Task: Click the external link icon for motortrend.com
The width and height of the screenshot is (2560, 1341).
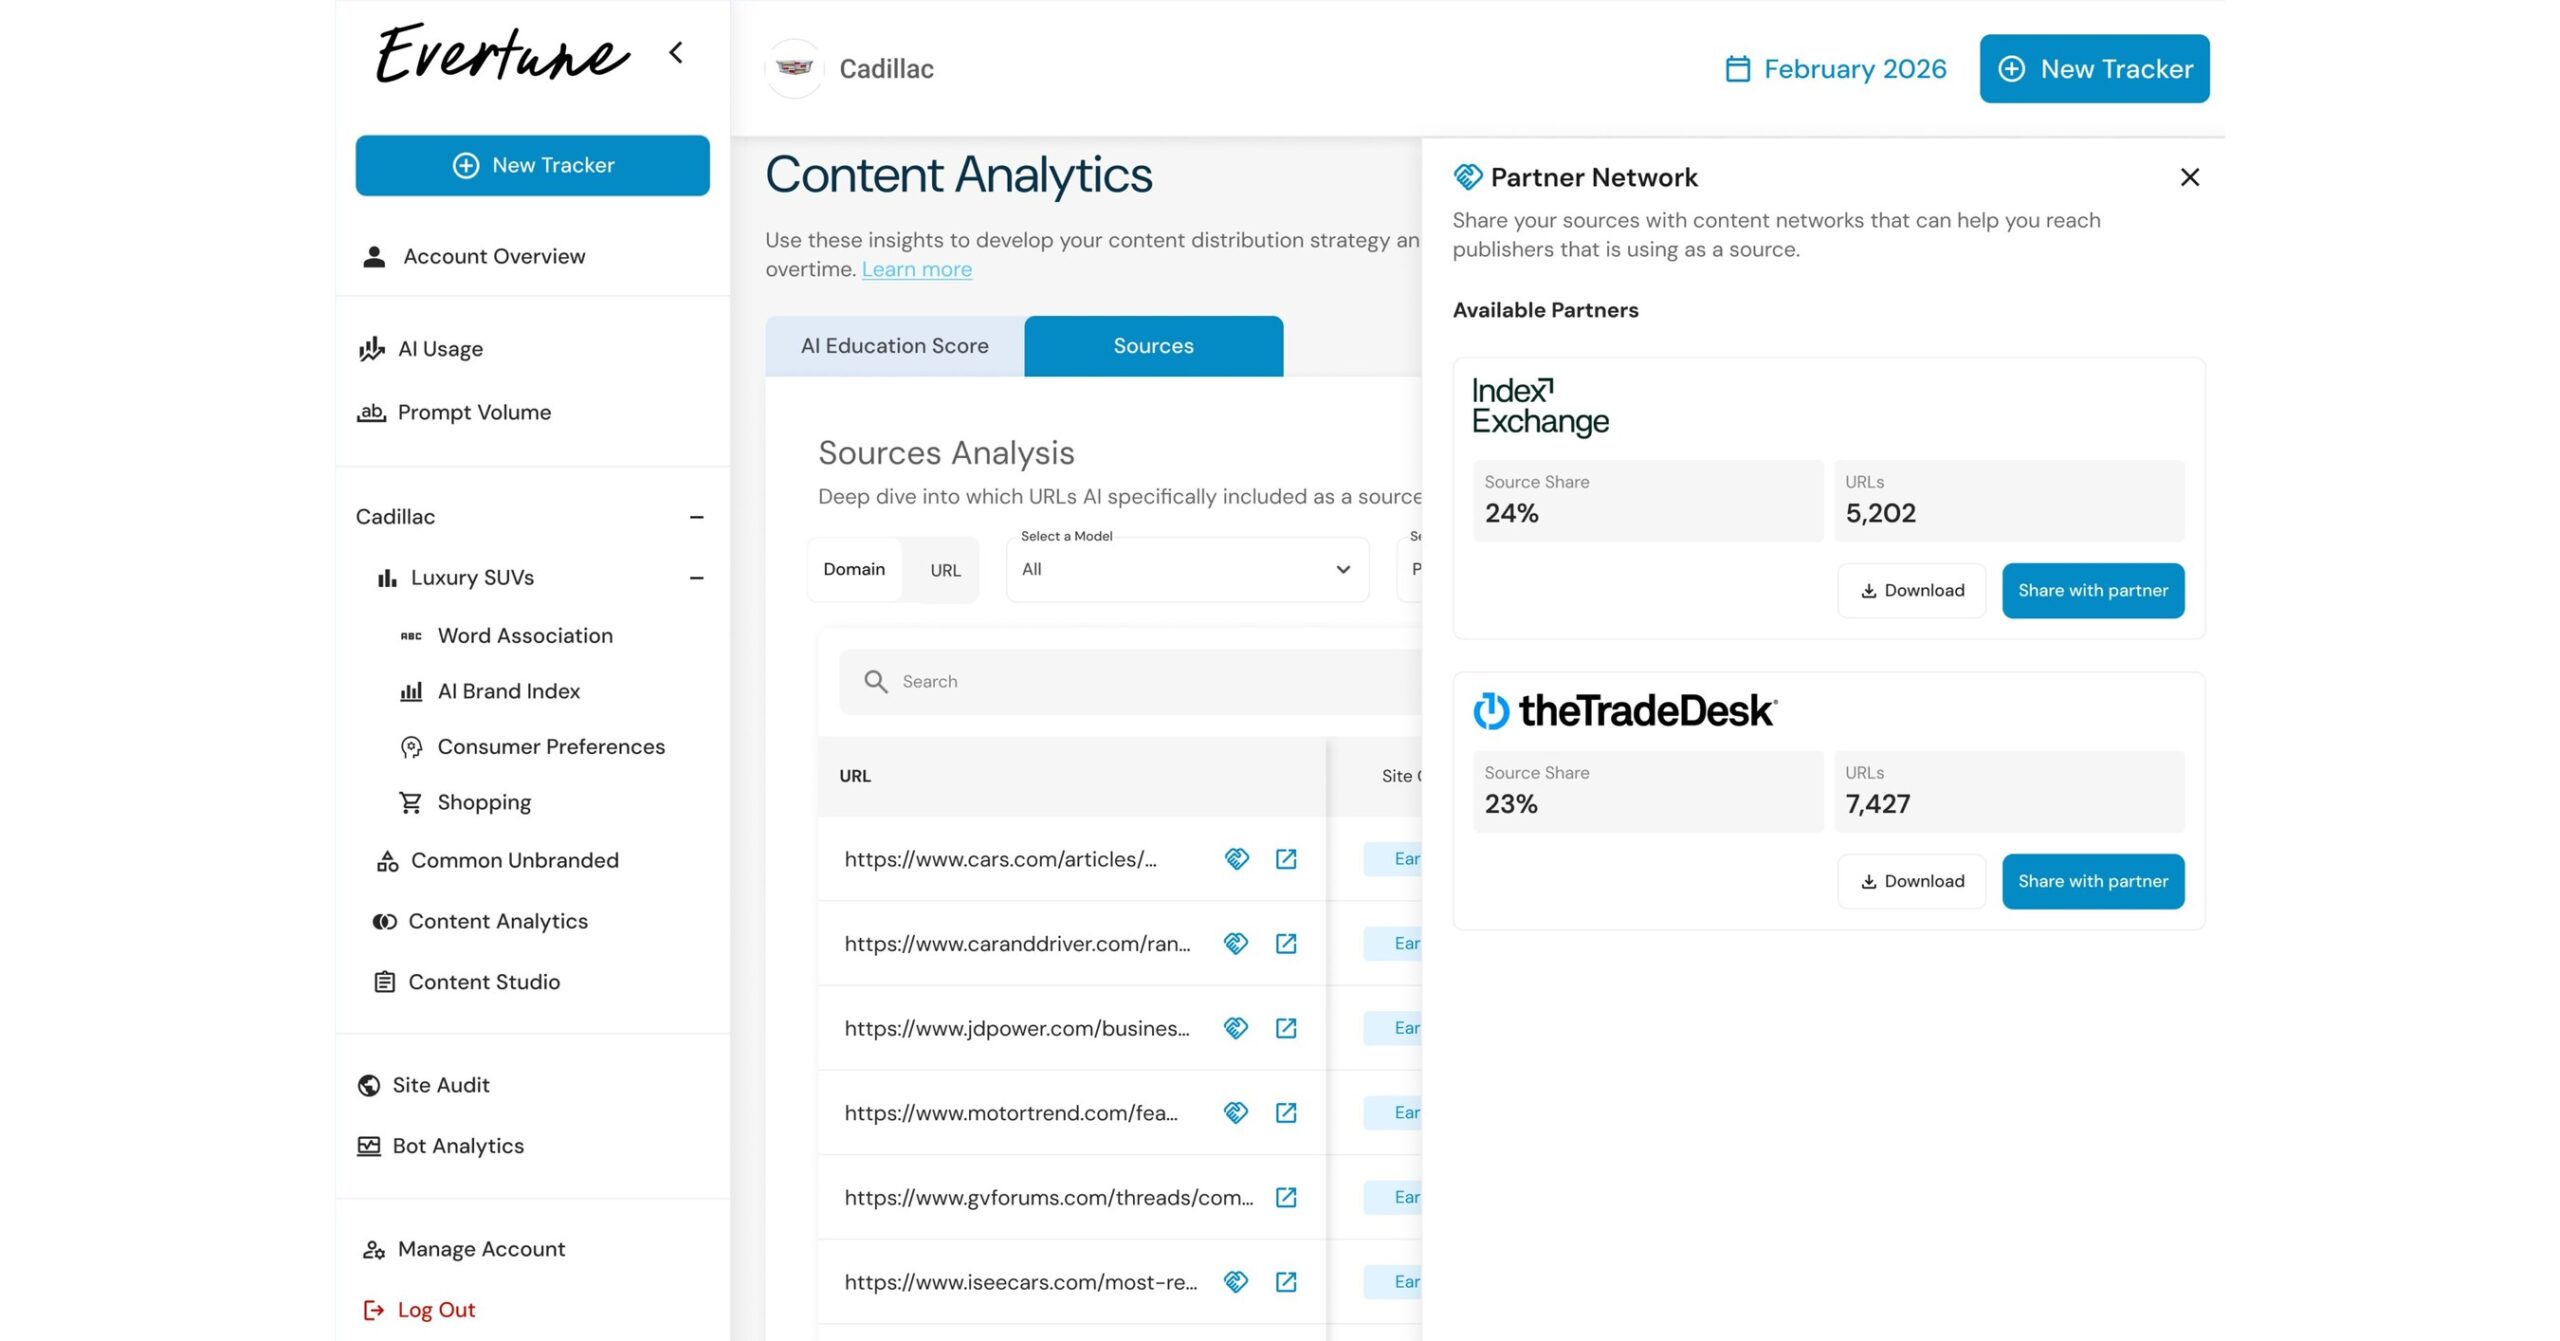Action: tap(1286, 1112)
